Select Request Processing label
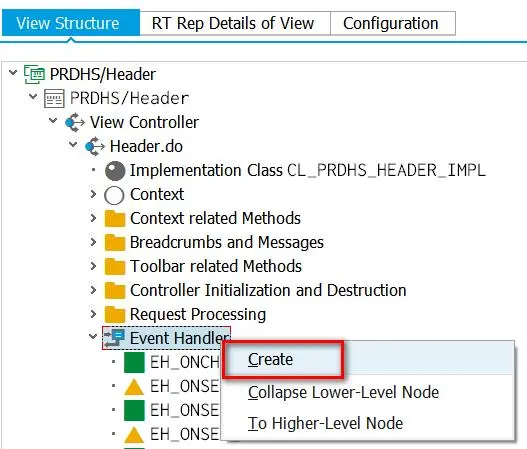 click(x=198, y=315)
